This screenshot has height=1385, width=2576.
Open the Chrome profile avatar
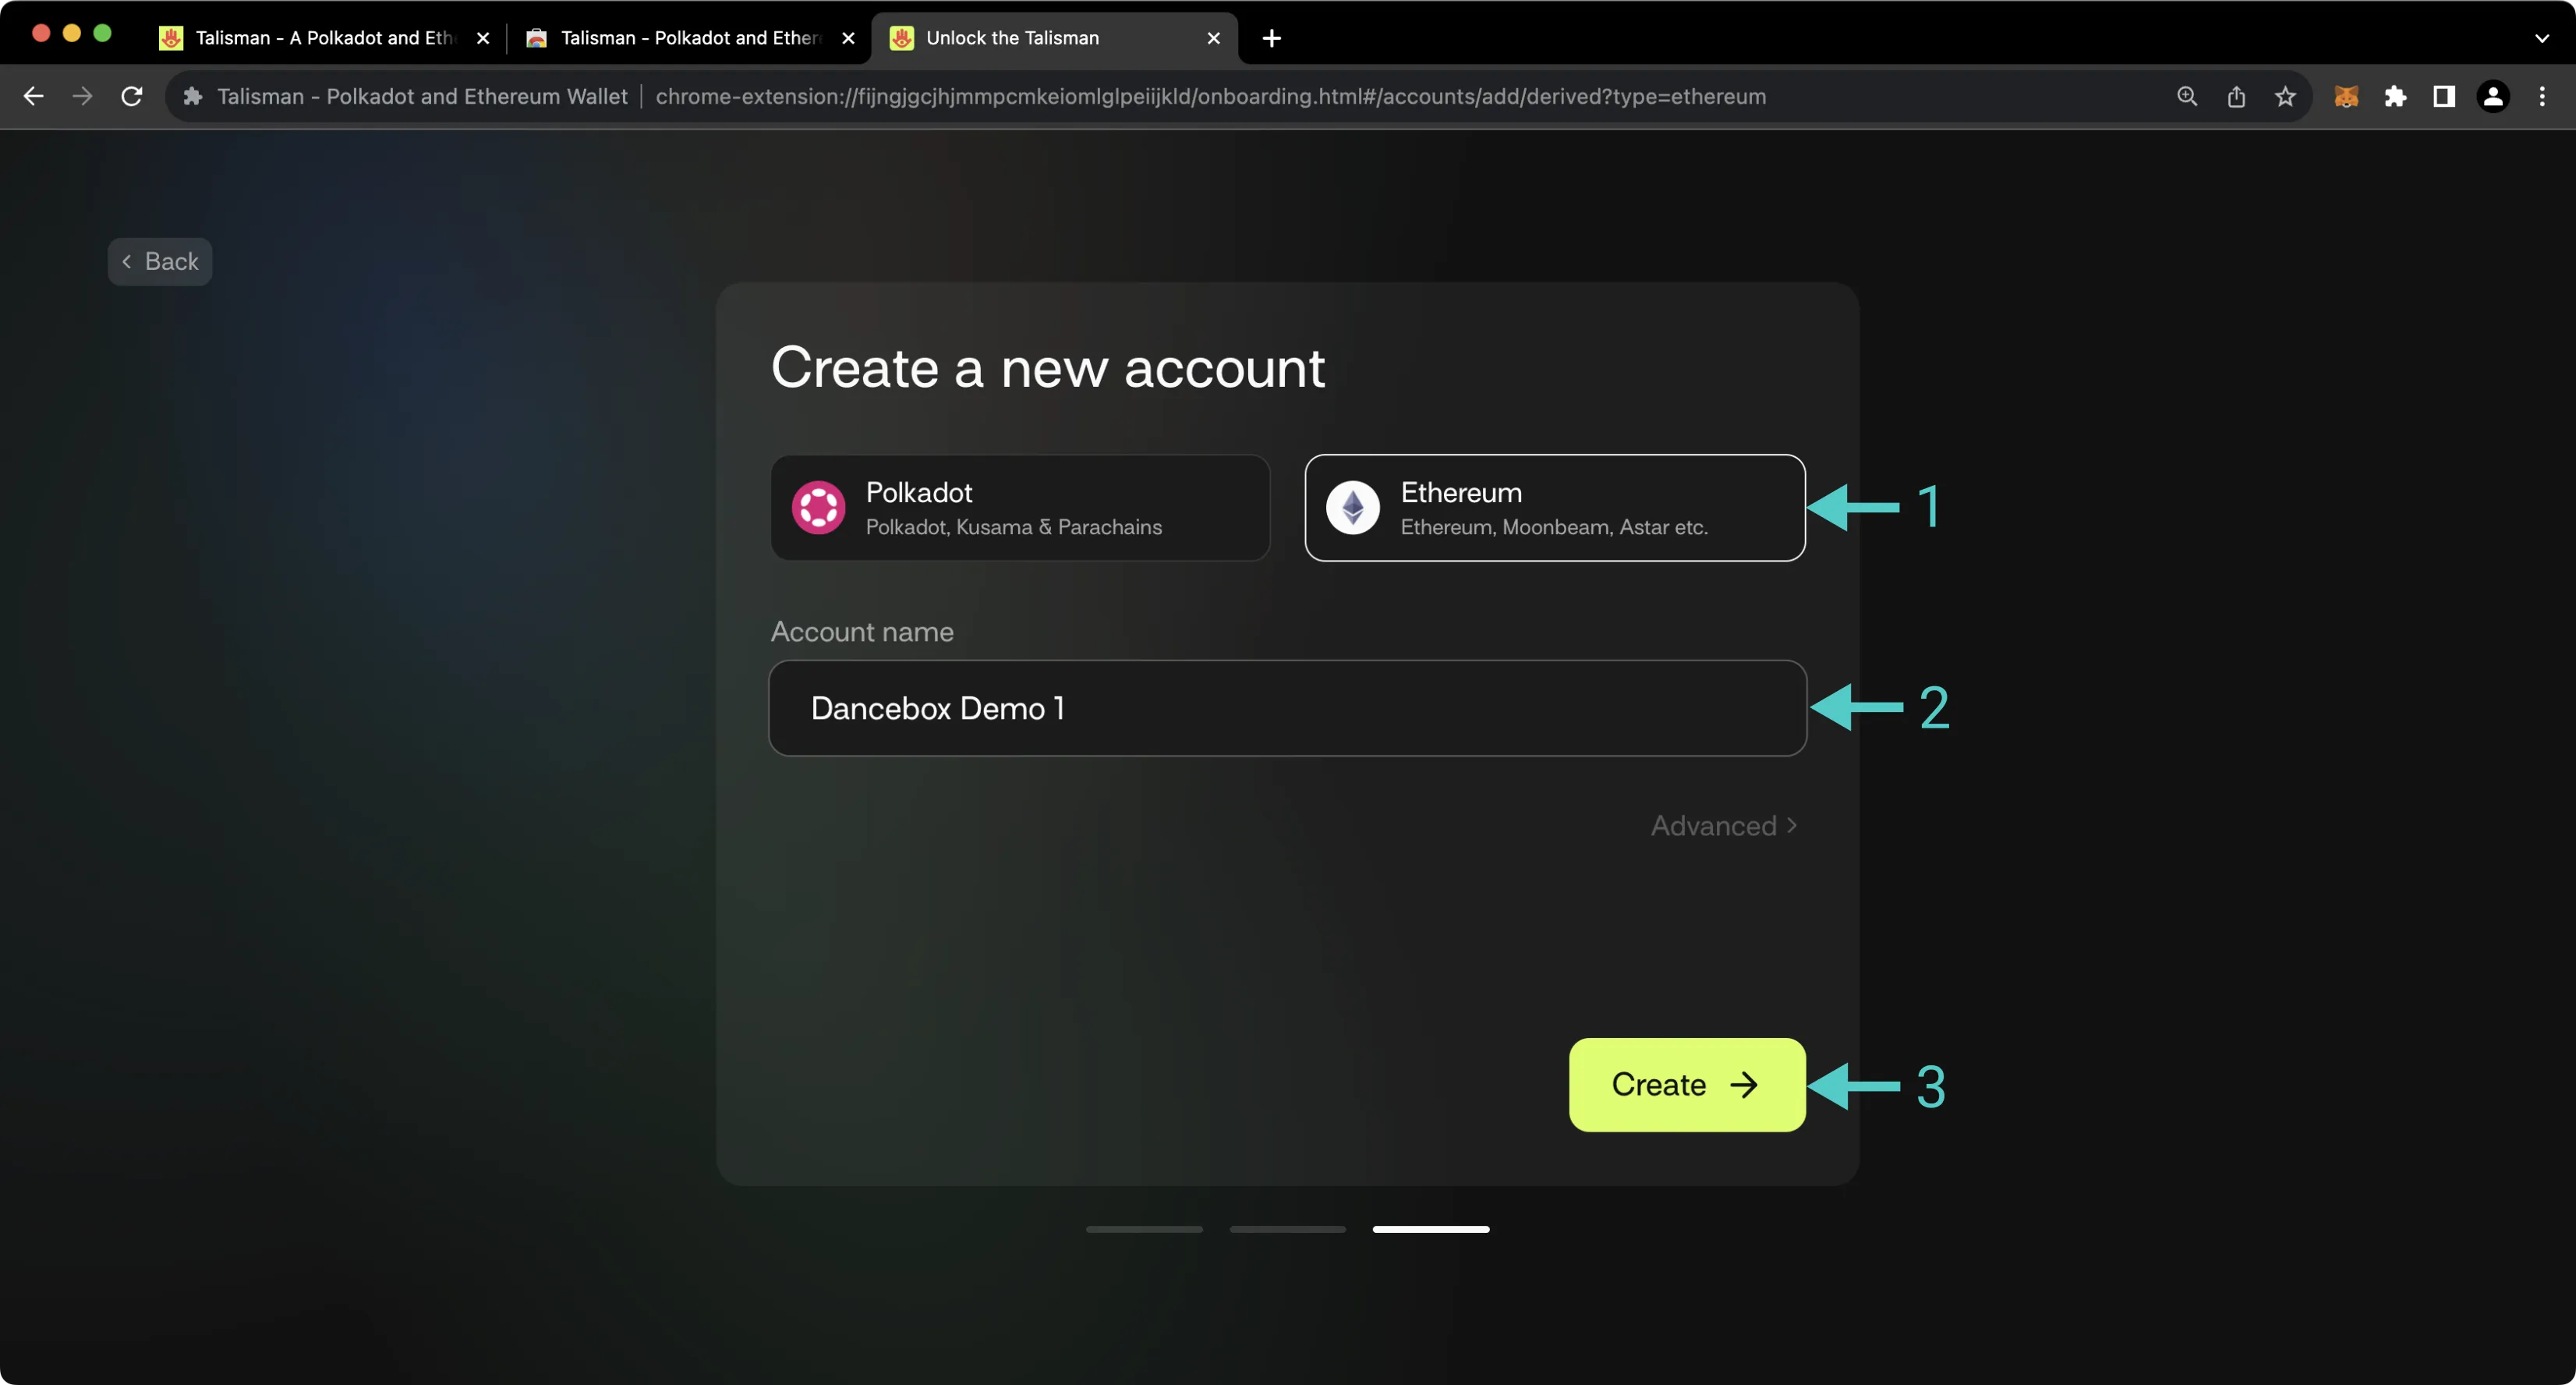click(x=2493, y=96)
